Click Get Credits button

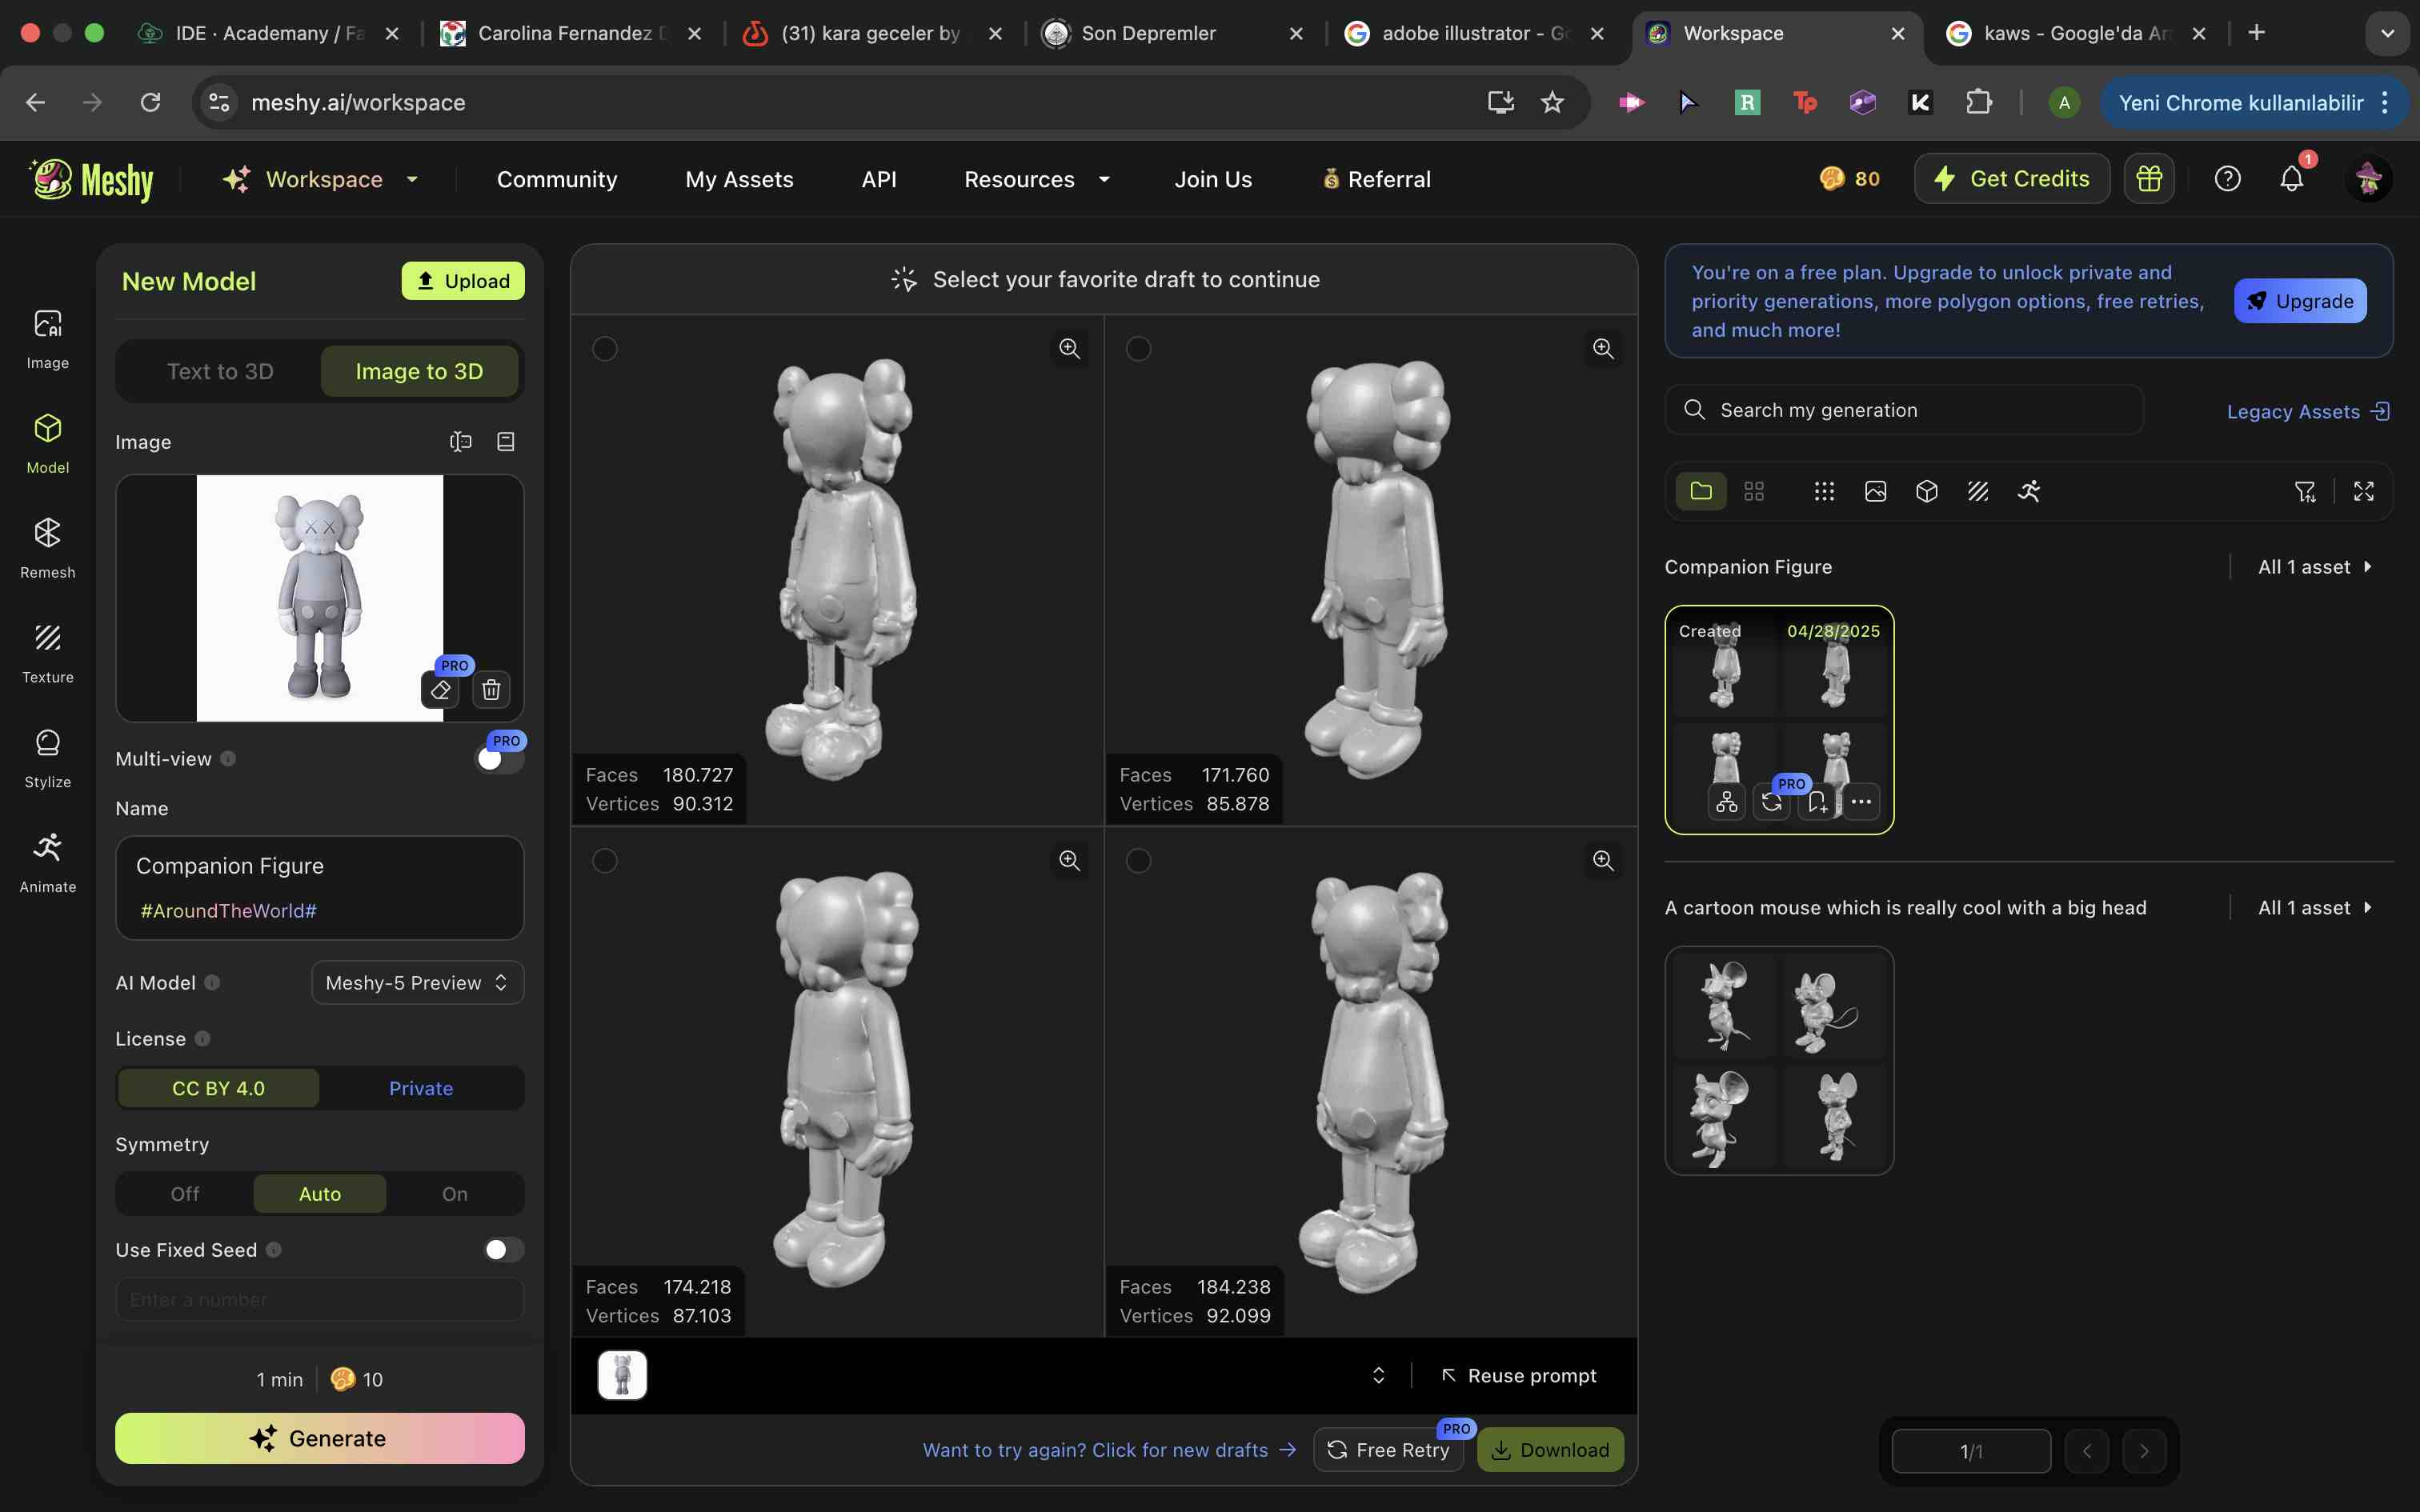[2012, 179]
